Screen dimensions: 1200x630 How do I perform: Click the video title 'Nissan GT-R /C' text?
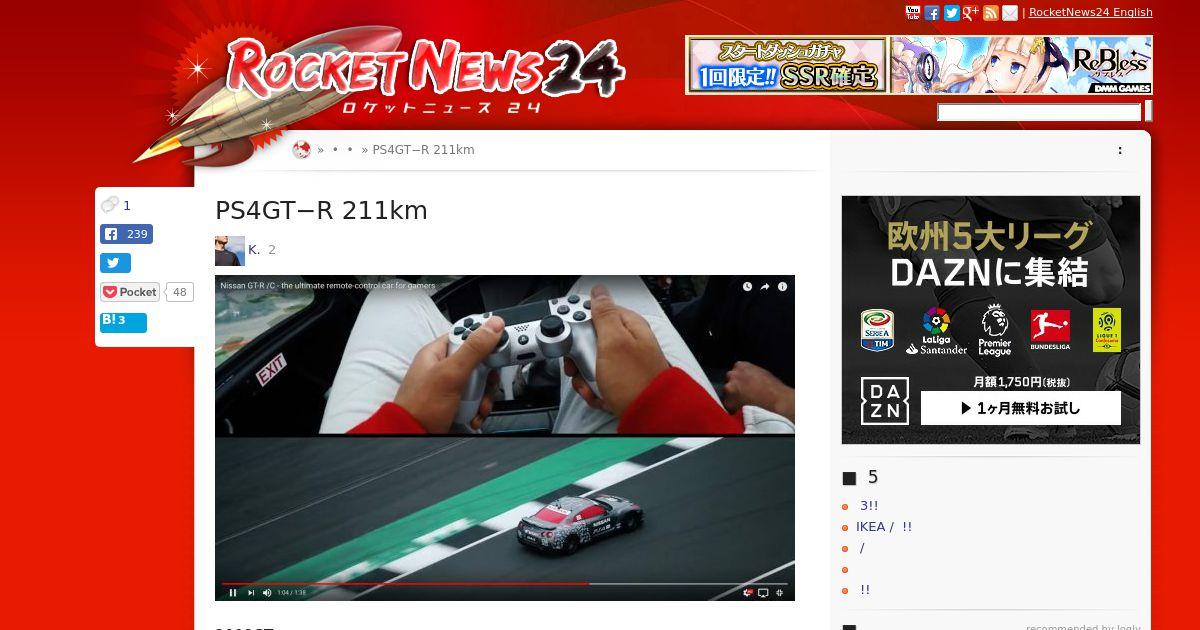tap(328, 285)
